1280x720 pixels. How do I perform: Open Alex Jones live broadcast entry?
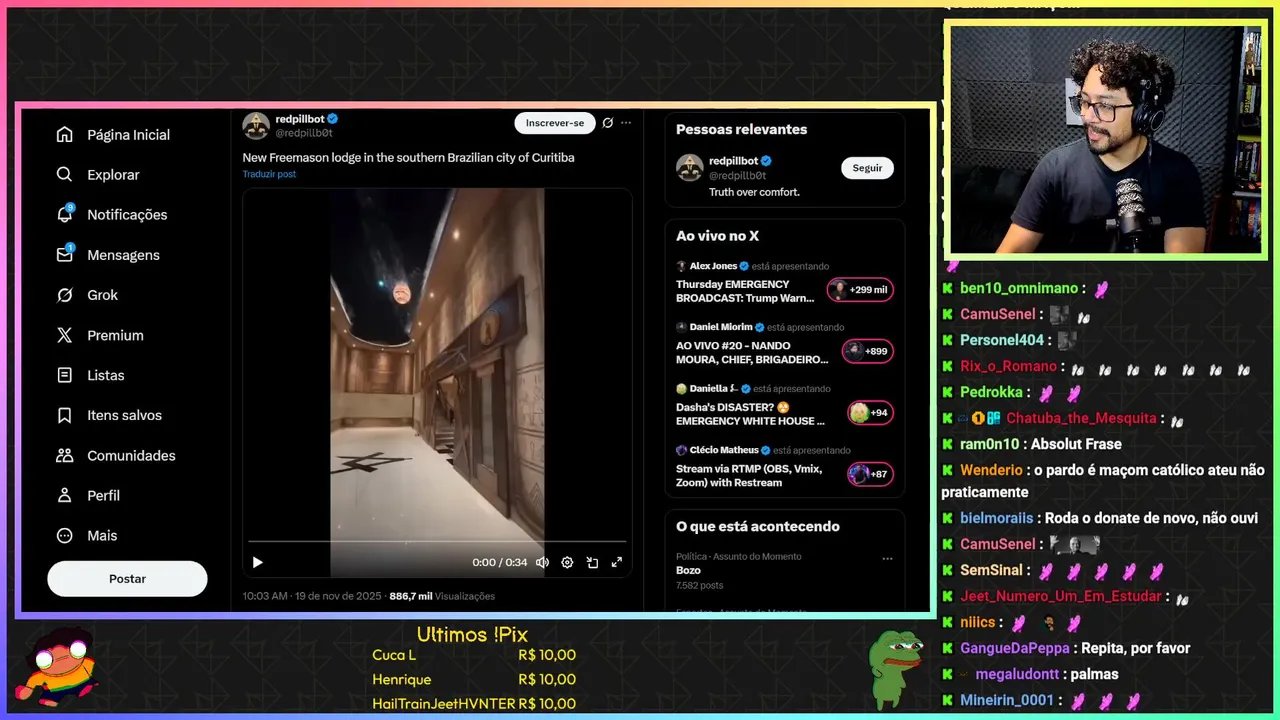click(785, 284)
